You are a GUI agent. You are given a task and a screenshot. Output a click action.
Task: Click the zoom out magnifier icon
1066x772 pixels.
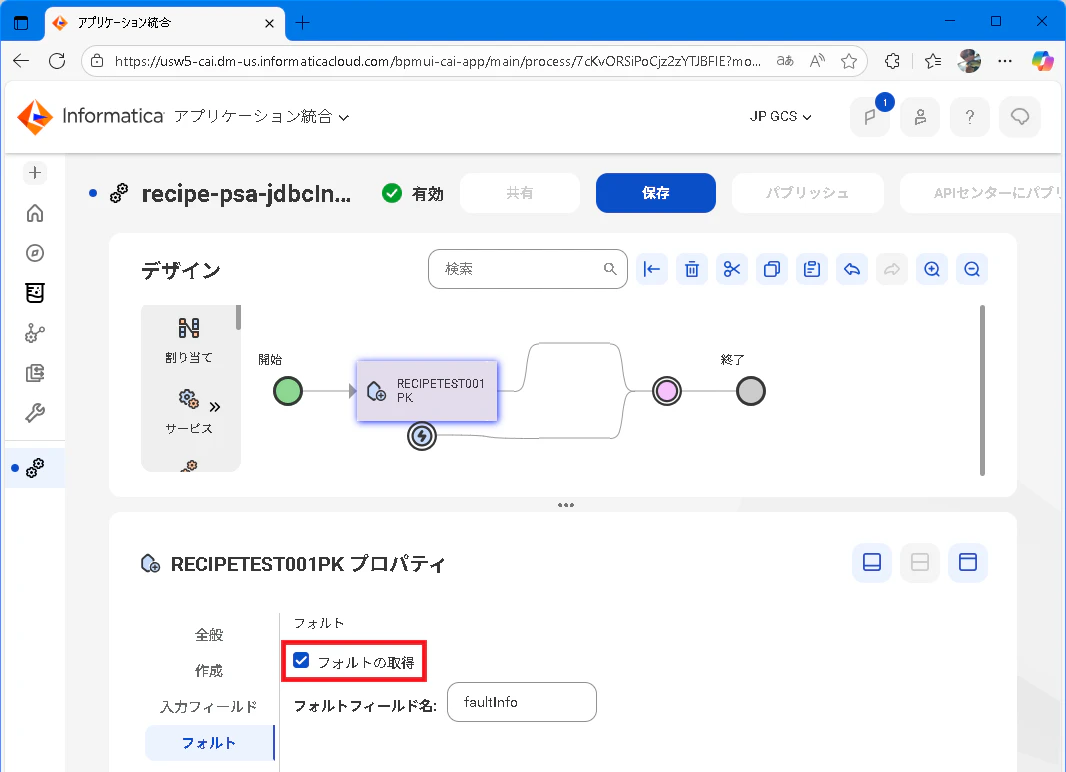point(972,269)
